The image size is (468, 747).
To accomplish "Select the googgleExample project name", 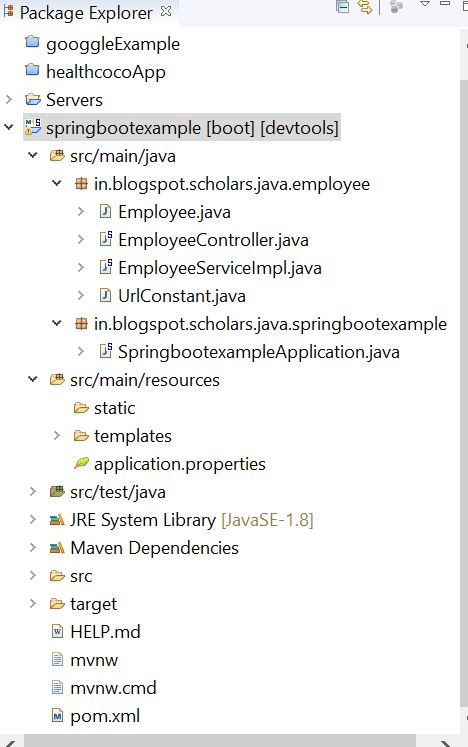I will [113, 44].
